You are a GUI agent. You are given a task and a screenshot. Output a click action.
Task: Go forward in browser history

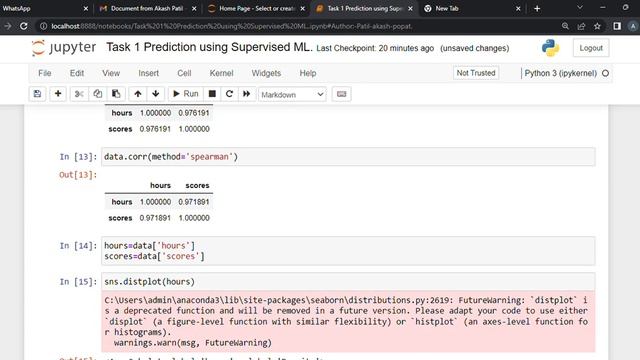[8, 26]
